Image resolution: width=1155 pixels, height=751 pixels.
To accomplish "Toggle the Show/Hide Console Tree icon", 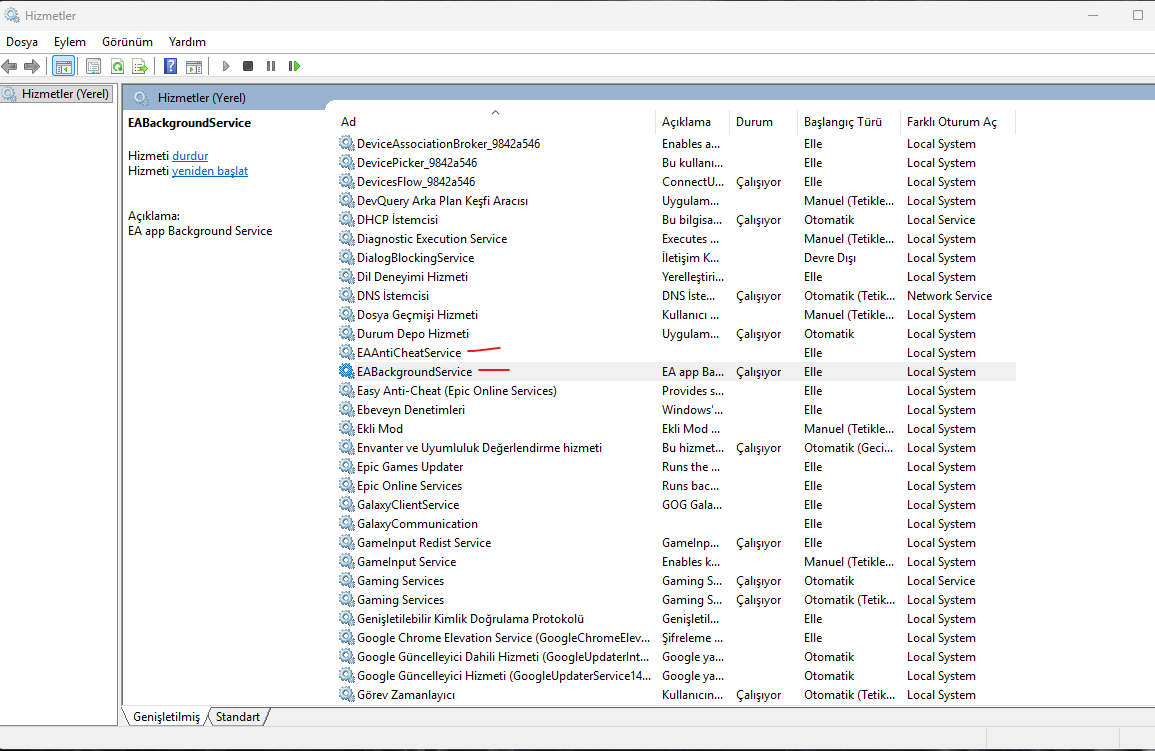I will pyautogui.click(x=64, y=66).
